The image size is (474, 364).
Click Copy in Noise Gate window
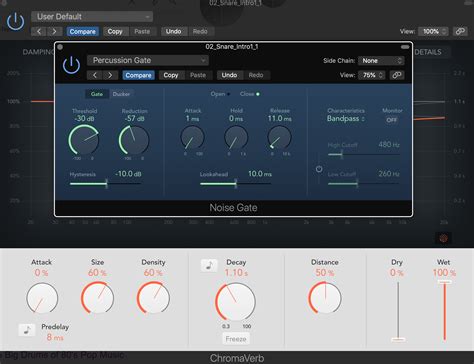pos(171,75)
